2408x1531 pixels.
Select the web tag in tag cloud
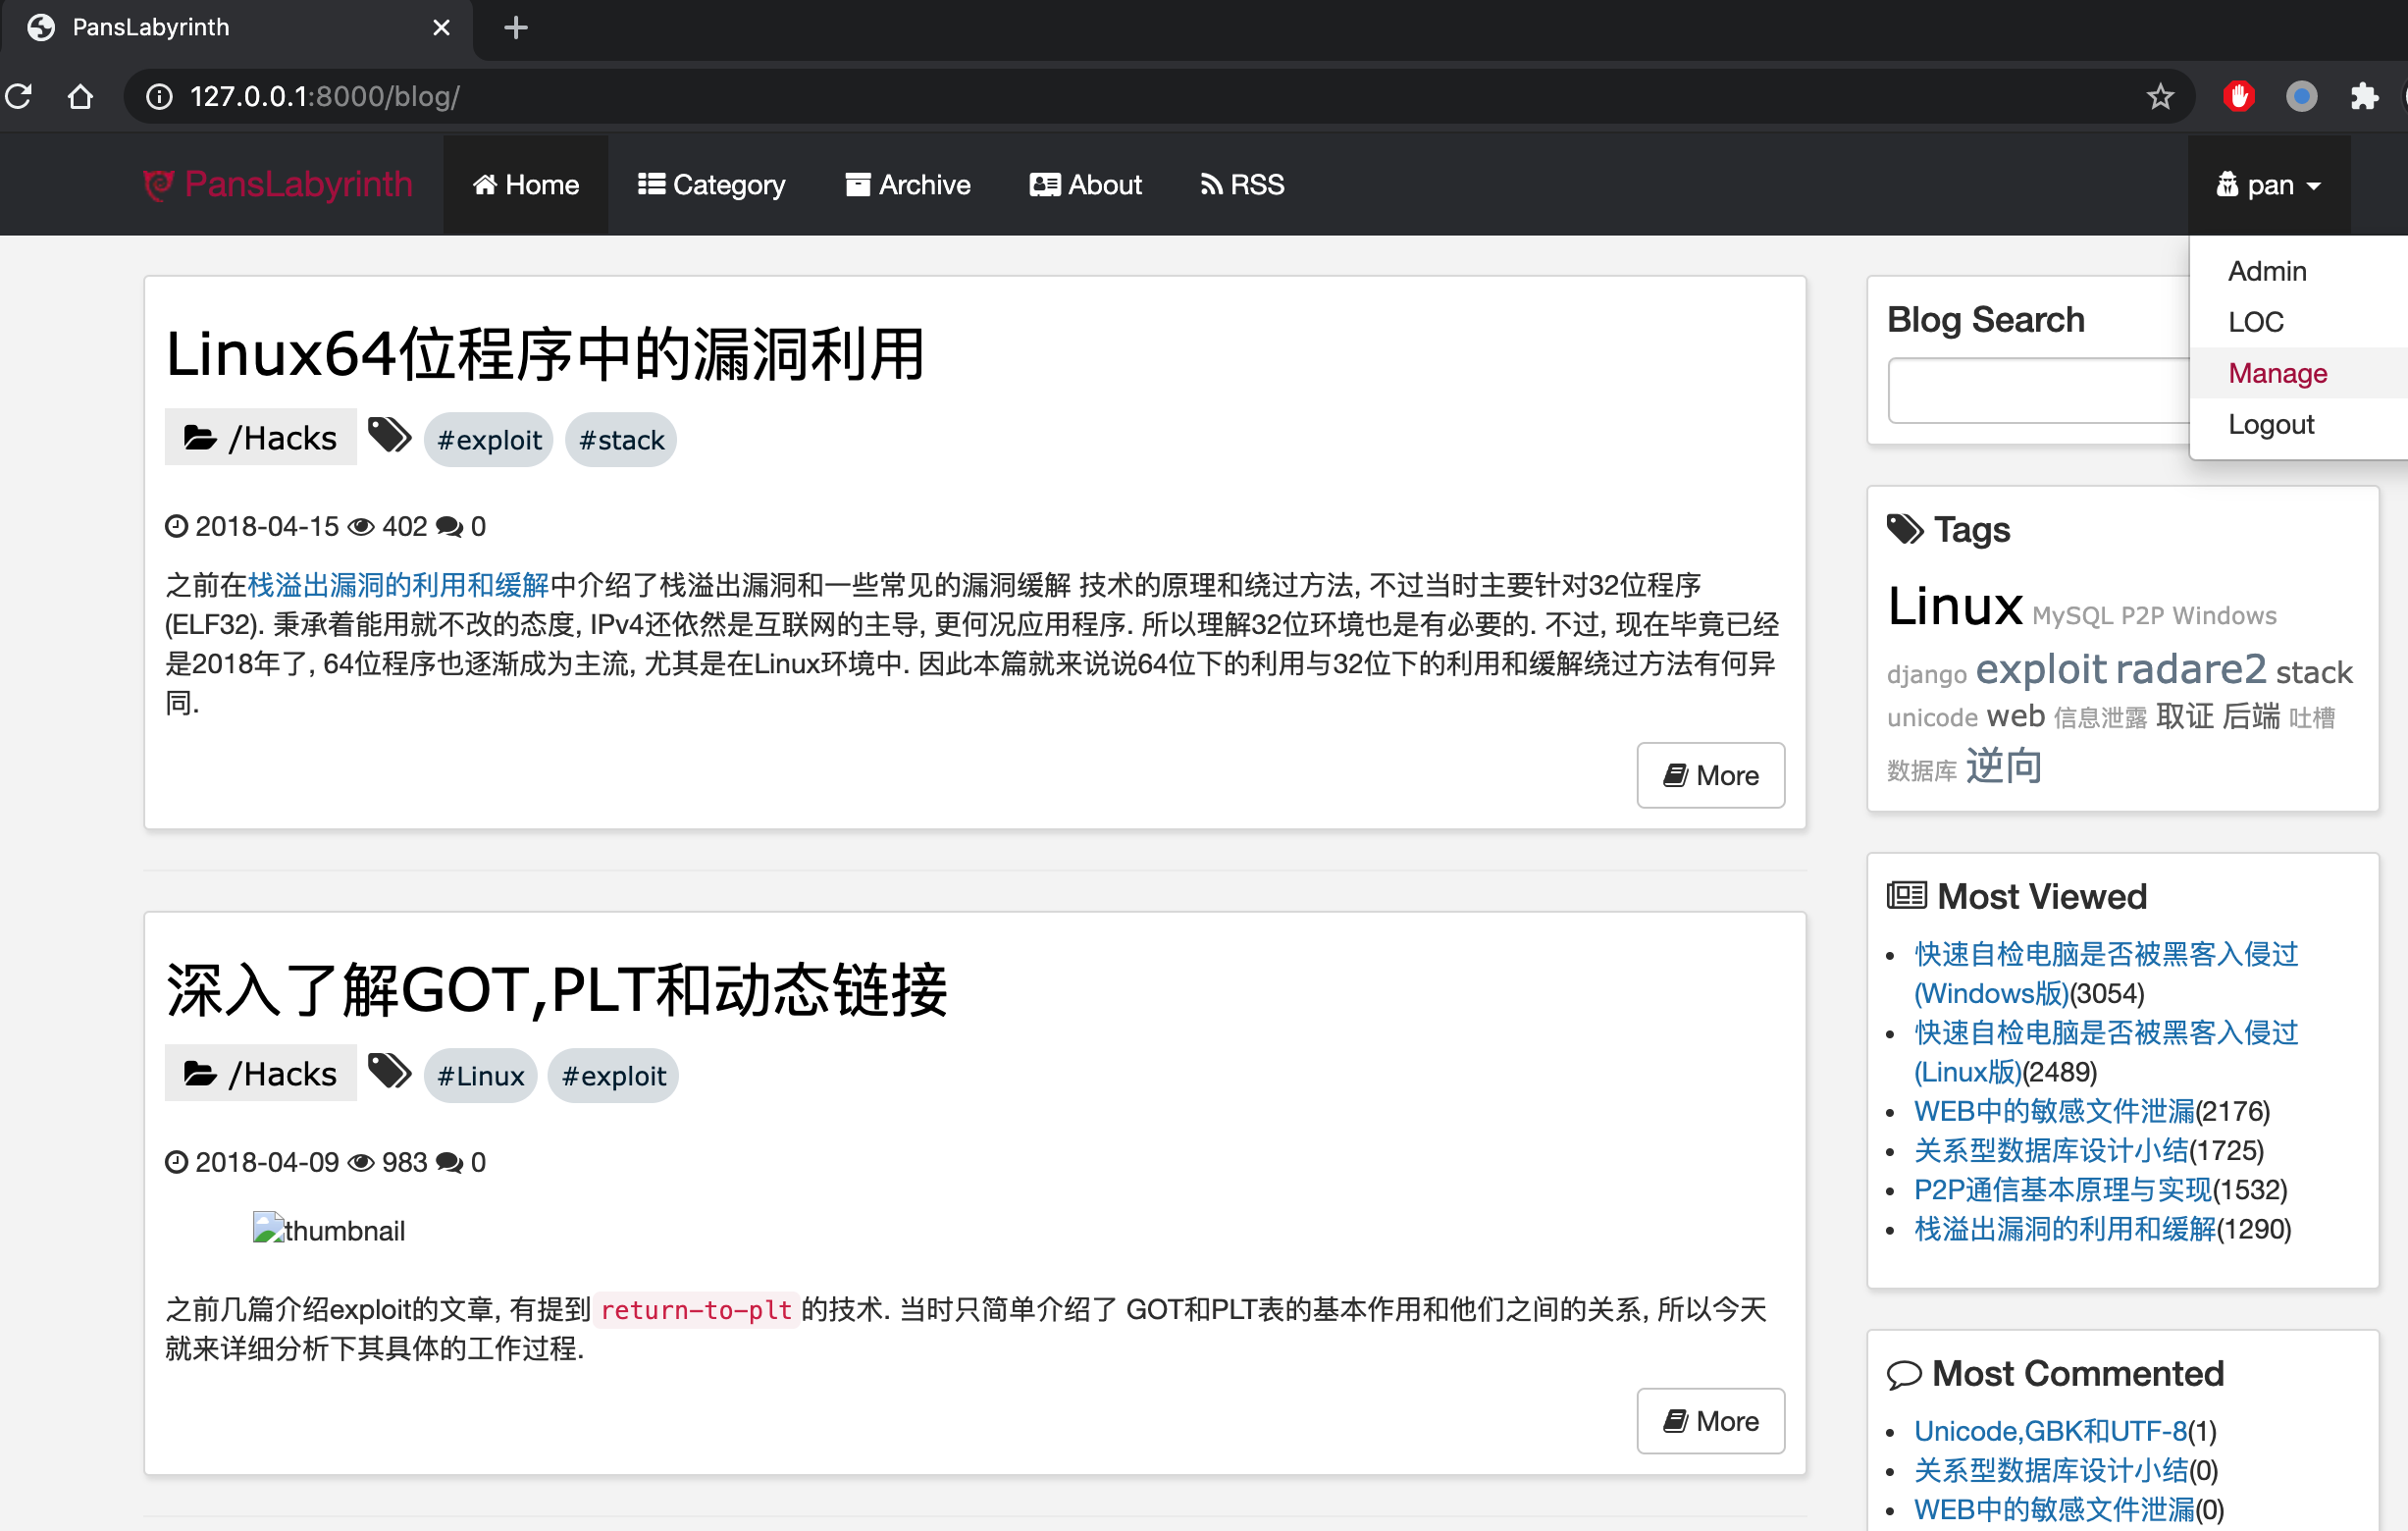2015,716
